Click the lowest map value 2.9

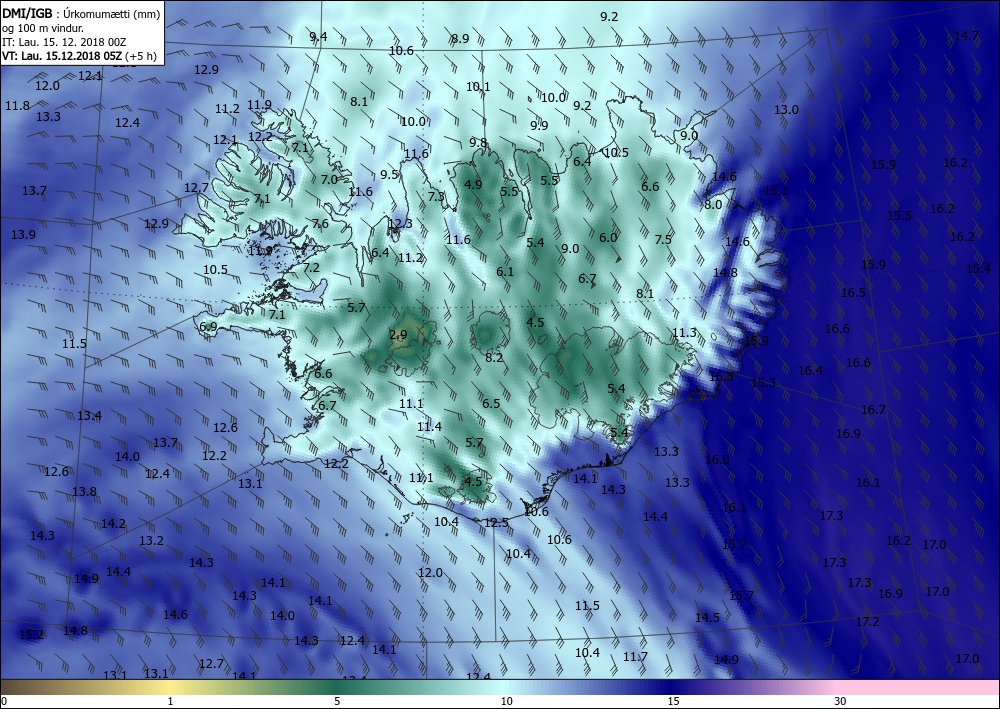[x=398, y=335]
